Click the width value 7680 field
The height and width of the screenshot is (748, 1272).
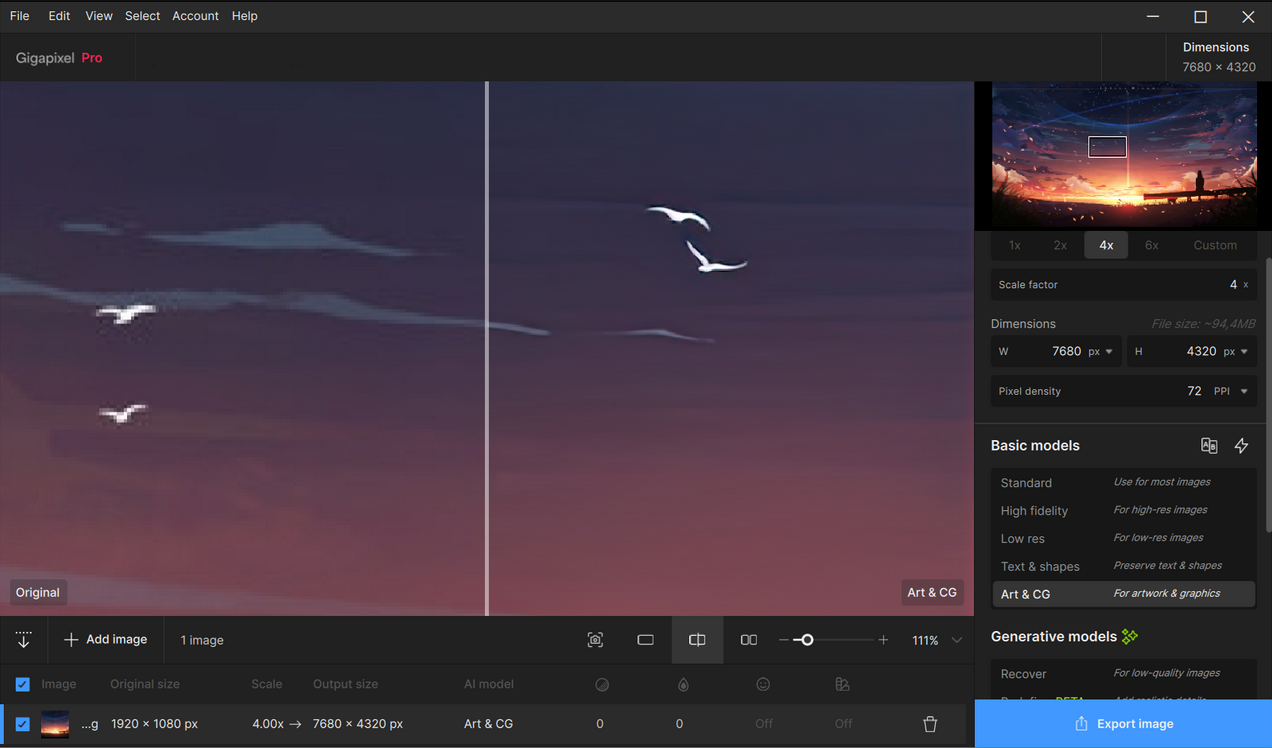pyautogui.click(x=1066, y=352)
